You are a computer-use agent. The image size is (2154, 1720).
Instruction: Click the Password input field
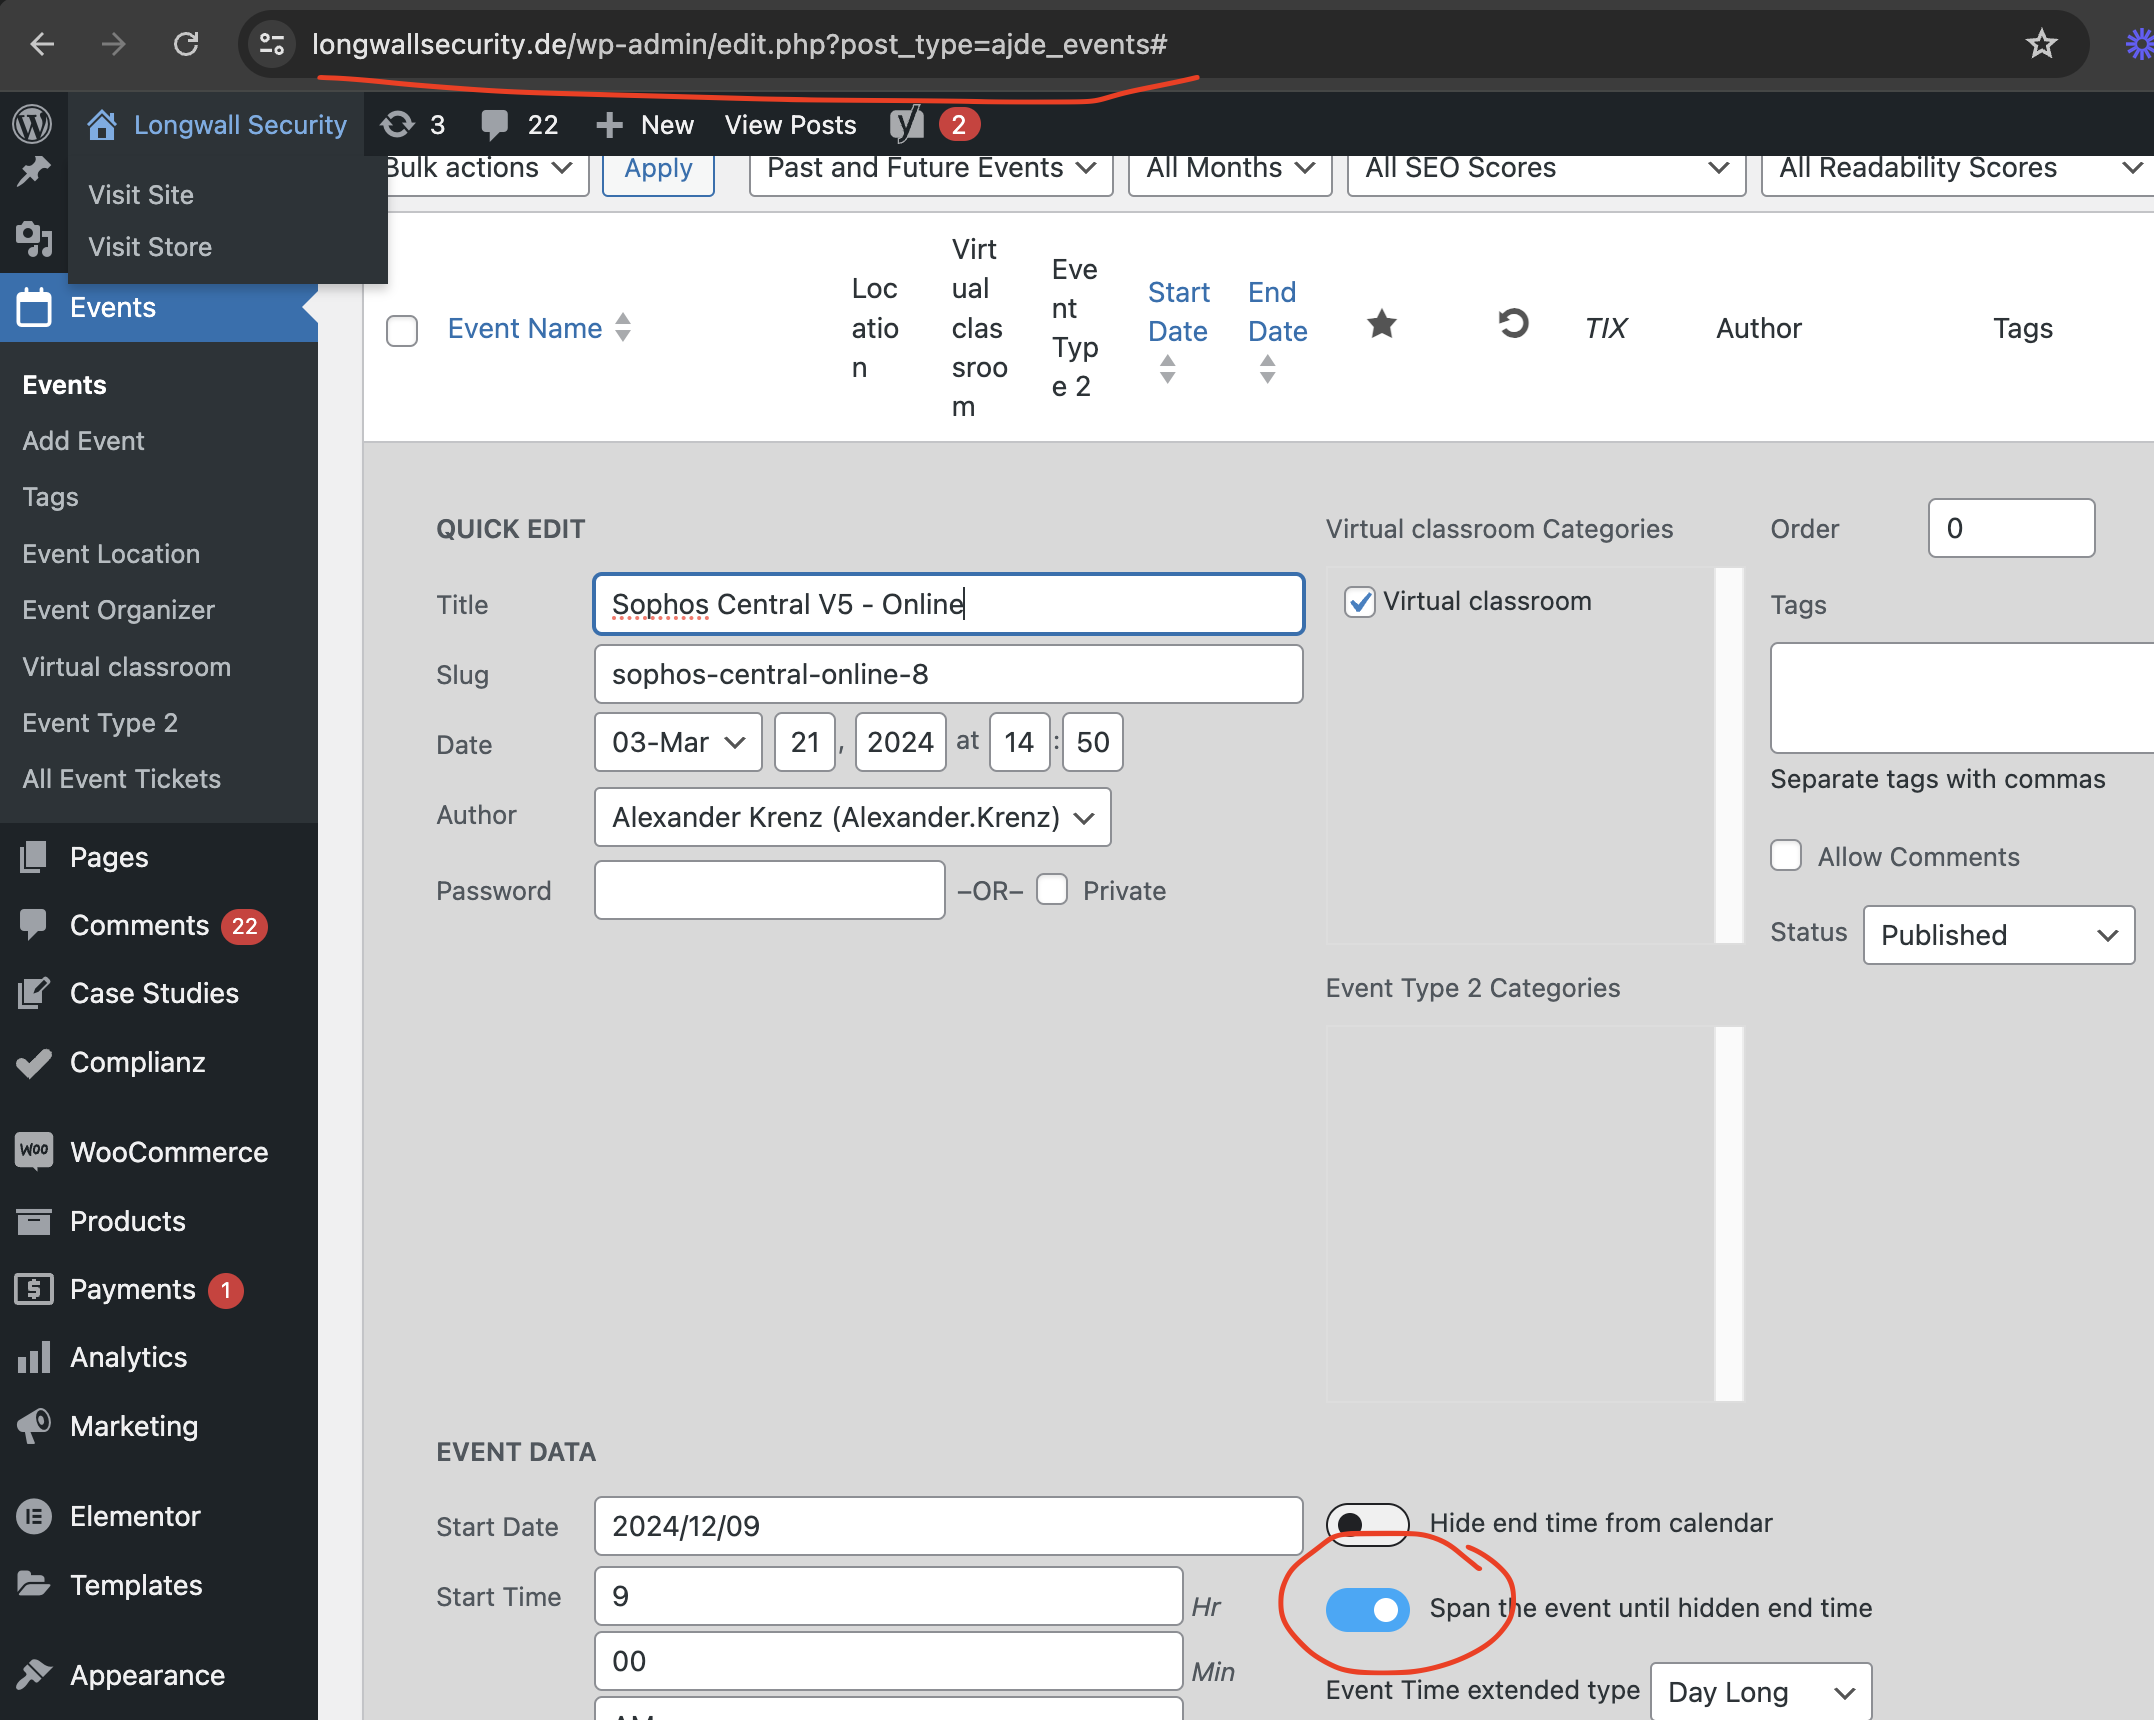(x=769, y=890)
